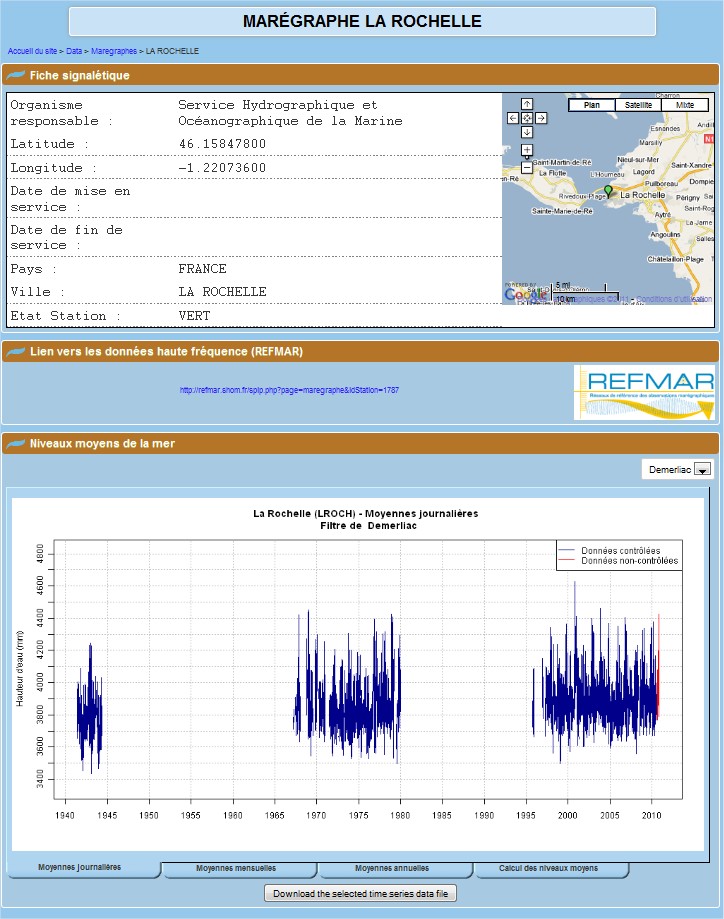The image size is (724, 919).
Task: Switch map to Satellite view
Action: 639,105
